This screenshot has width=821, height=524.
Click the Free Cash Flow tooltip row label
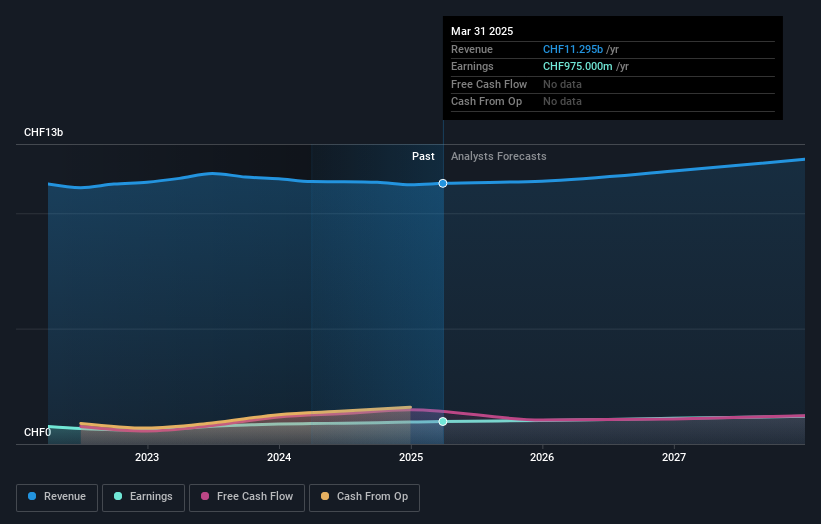[489, 84]
